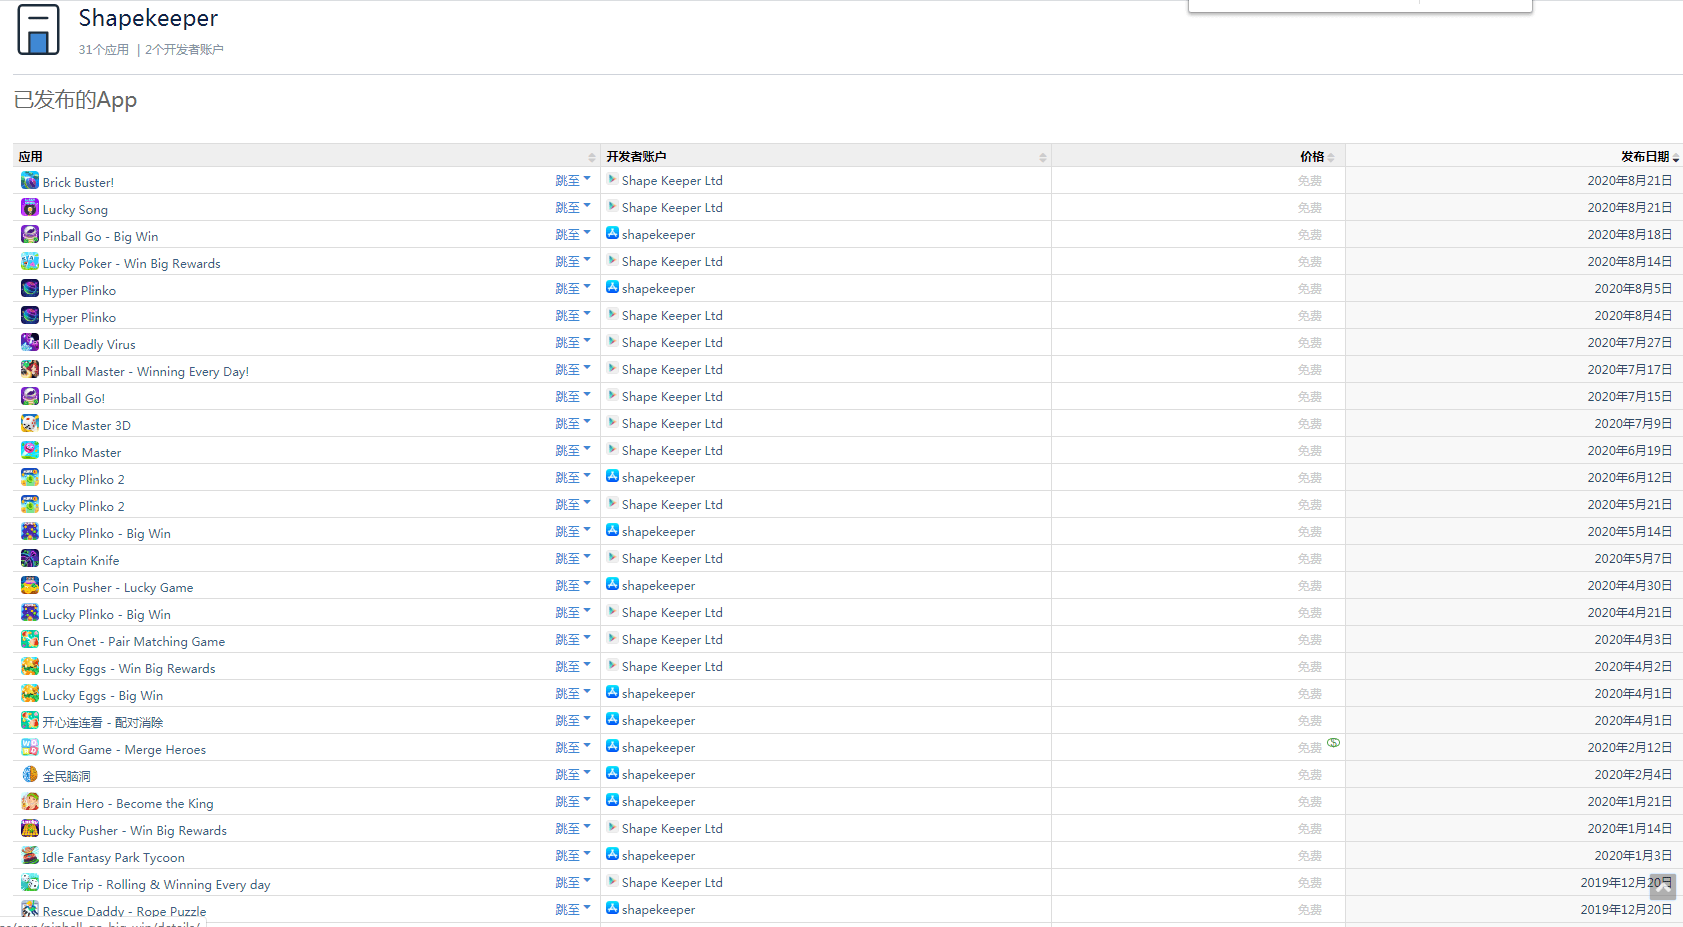The height and width of the screenshot is (927, 1683).
Task: Sort by the 价格 column header
Action: (x=1198, y=156)
